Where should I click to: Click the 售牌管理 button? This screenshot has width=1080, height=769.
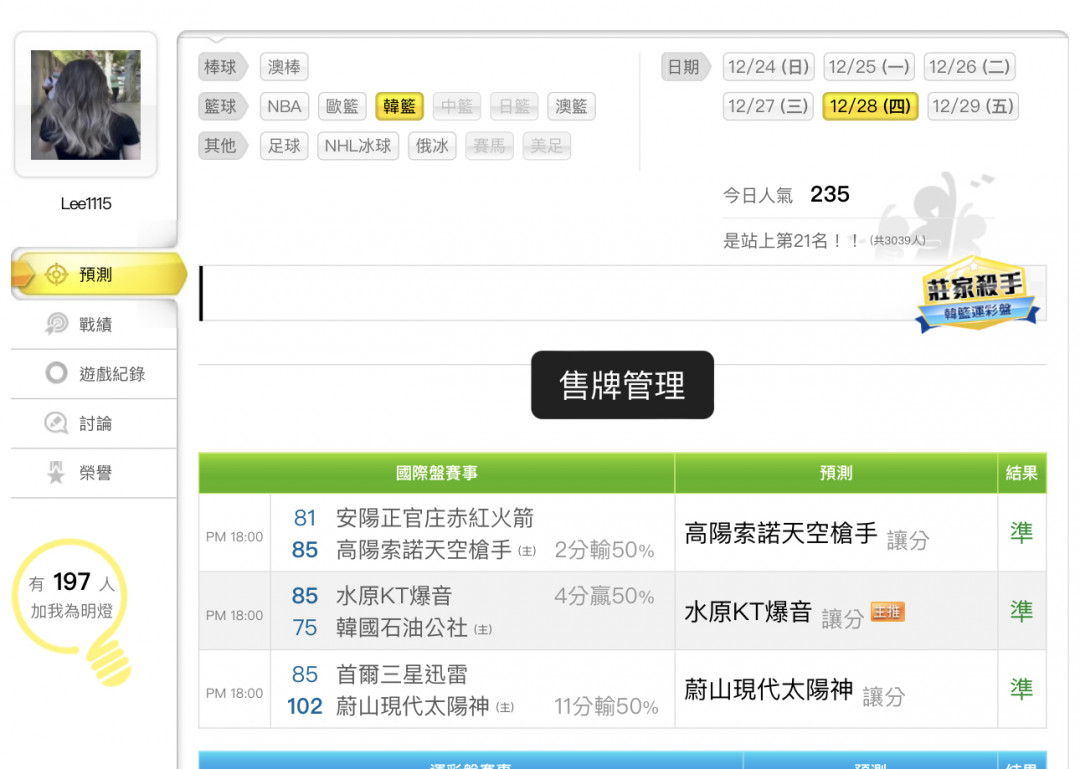[x=622, y=384]
